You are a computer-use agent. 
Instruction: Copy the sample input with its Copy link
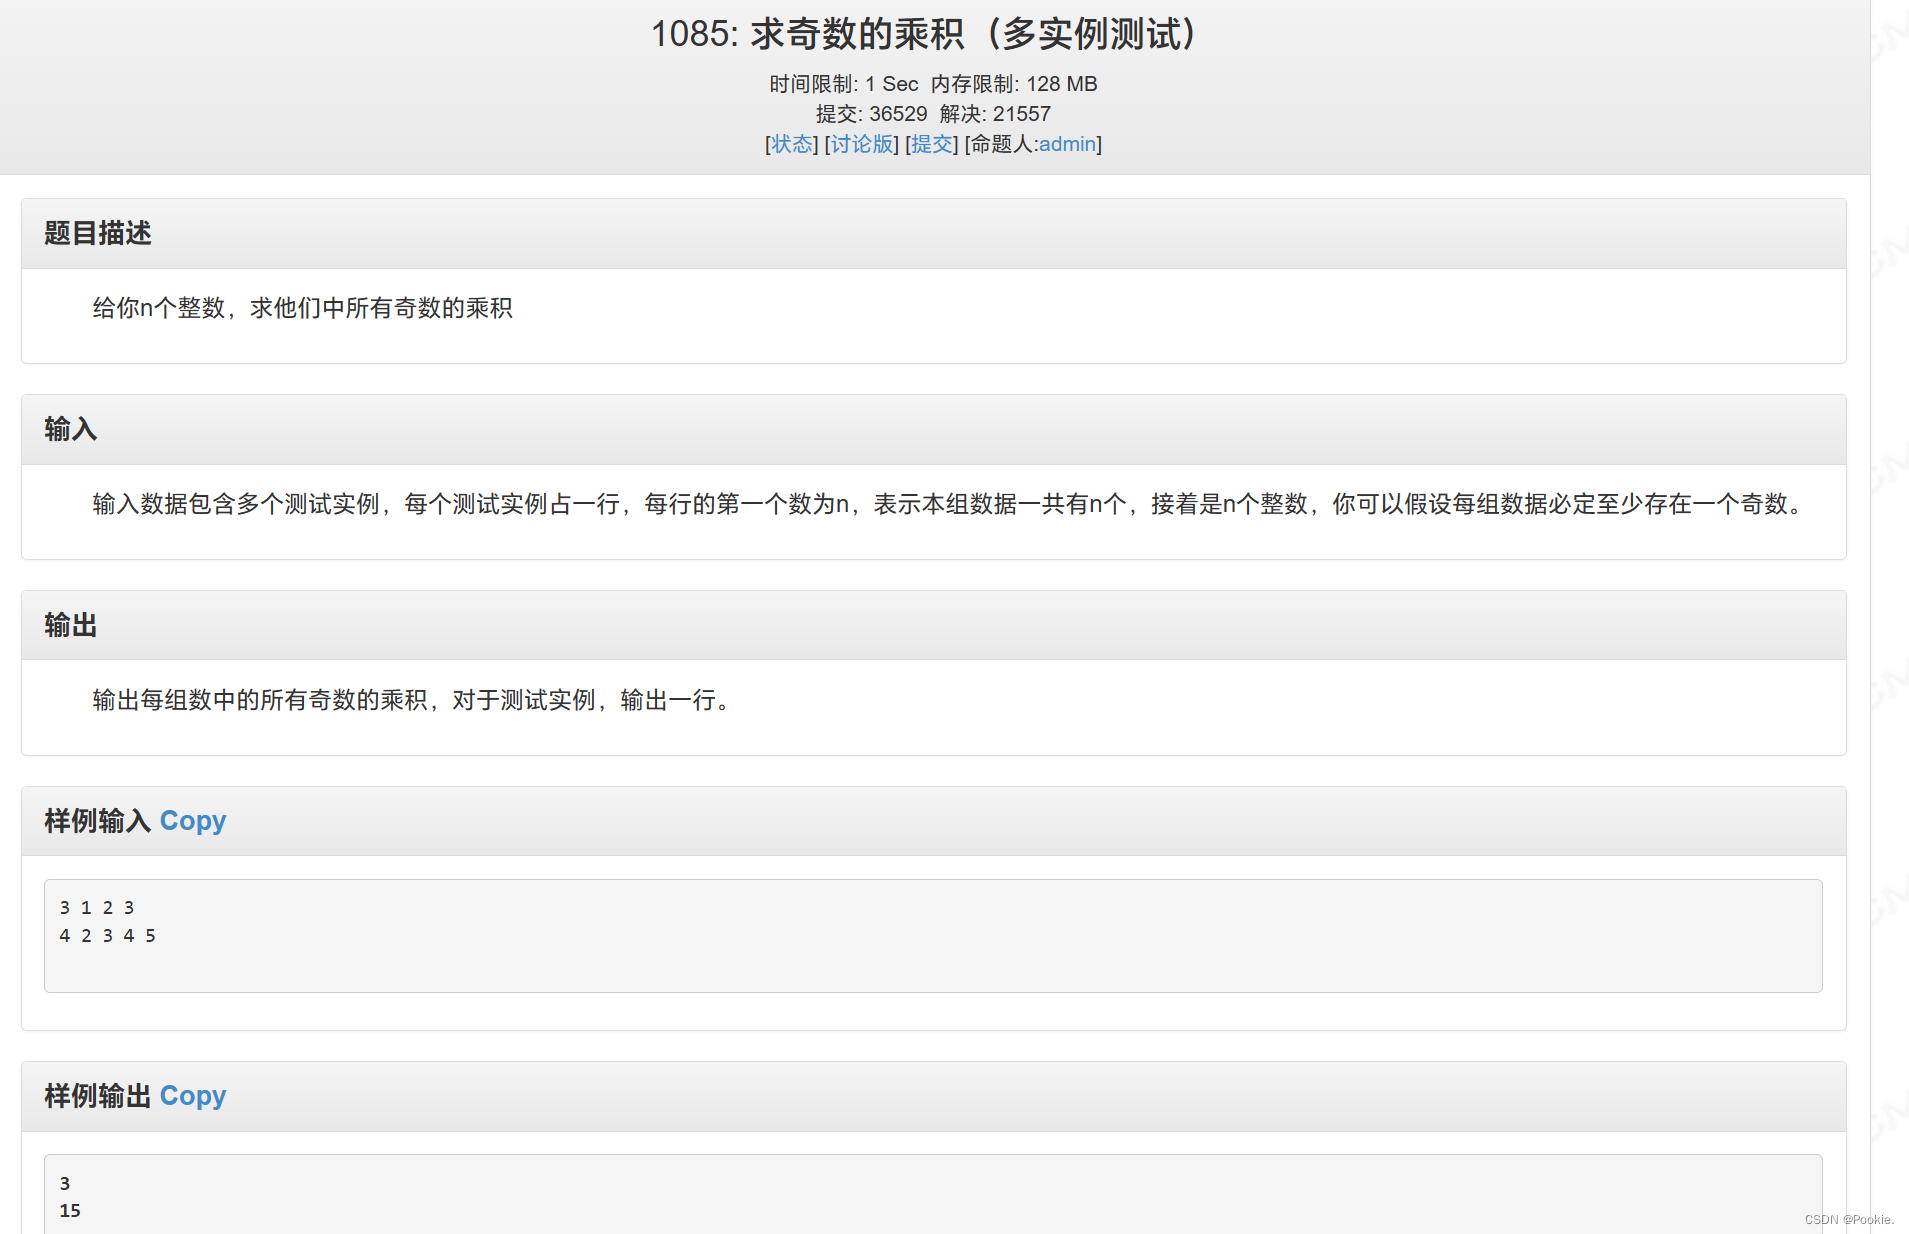point(192,820)
